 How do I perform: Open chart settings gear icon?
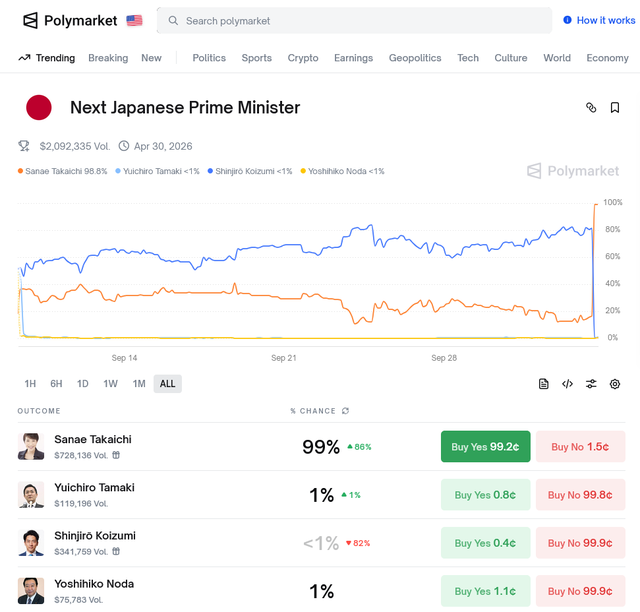pos(615,384)
